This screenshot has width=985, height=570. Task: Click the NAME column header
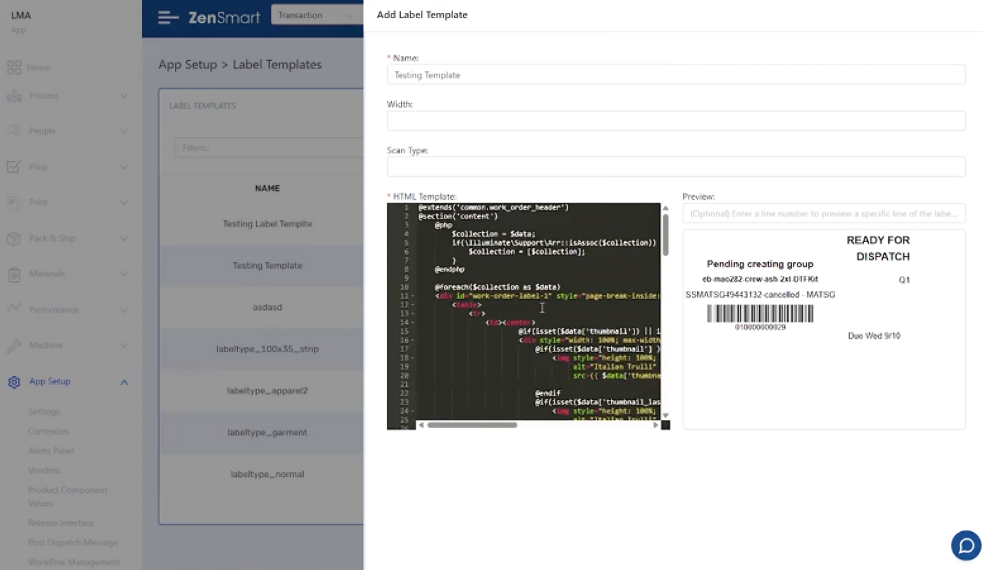267,188
